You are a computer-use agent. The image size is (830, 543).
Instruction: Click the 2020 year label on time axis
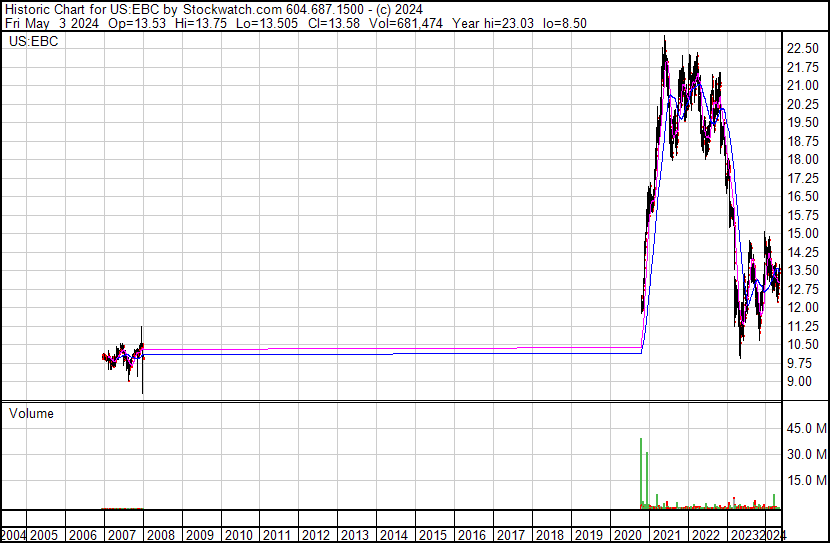pyautogui.click(x=628, y=535)
